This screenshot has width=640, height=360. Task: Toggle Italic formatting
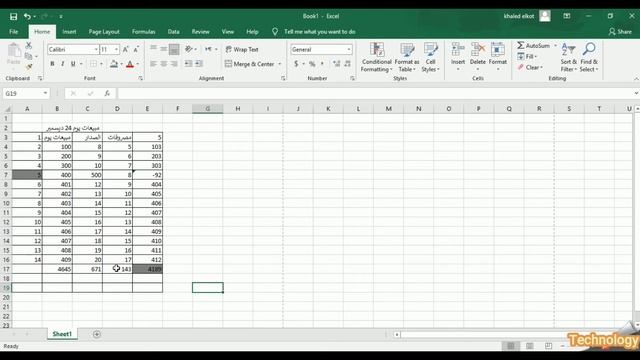(62, 64)
